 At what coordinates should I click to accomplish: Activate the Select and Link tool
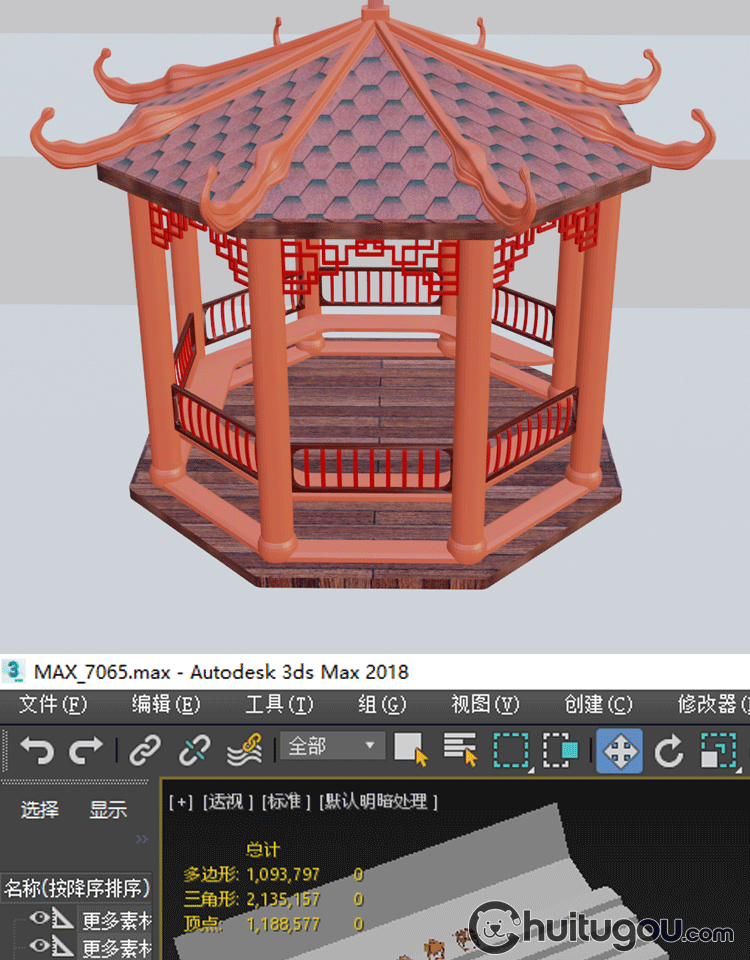click(x=145, y=750)
